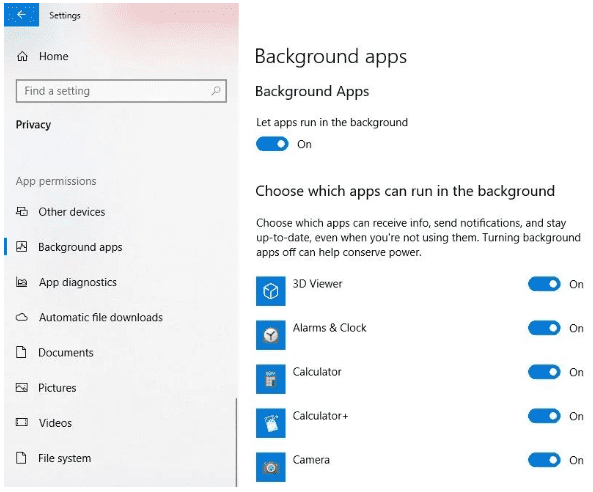The width and height of the screenshot is (593, 492).
Task: Disable 3D Viewer background toggle
Action: pyautogui.click(x=544, y=284)
